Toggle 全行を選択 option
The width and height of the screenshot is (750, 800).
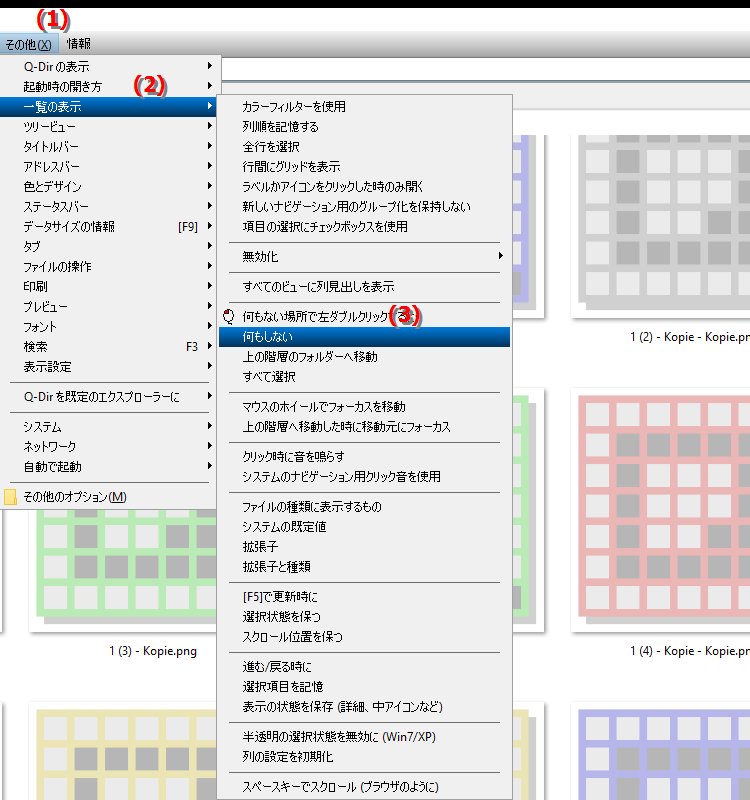[364, 146]
